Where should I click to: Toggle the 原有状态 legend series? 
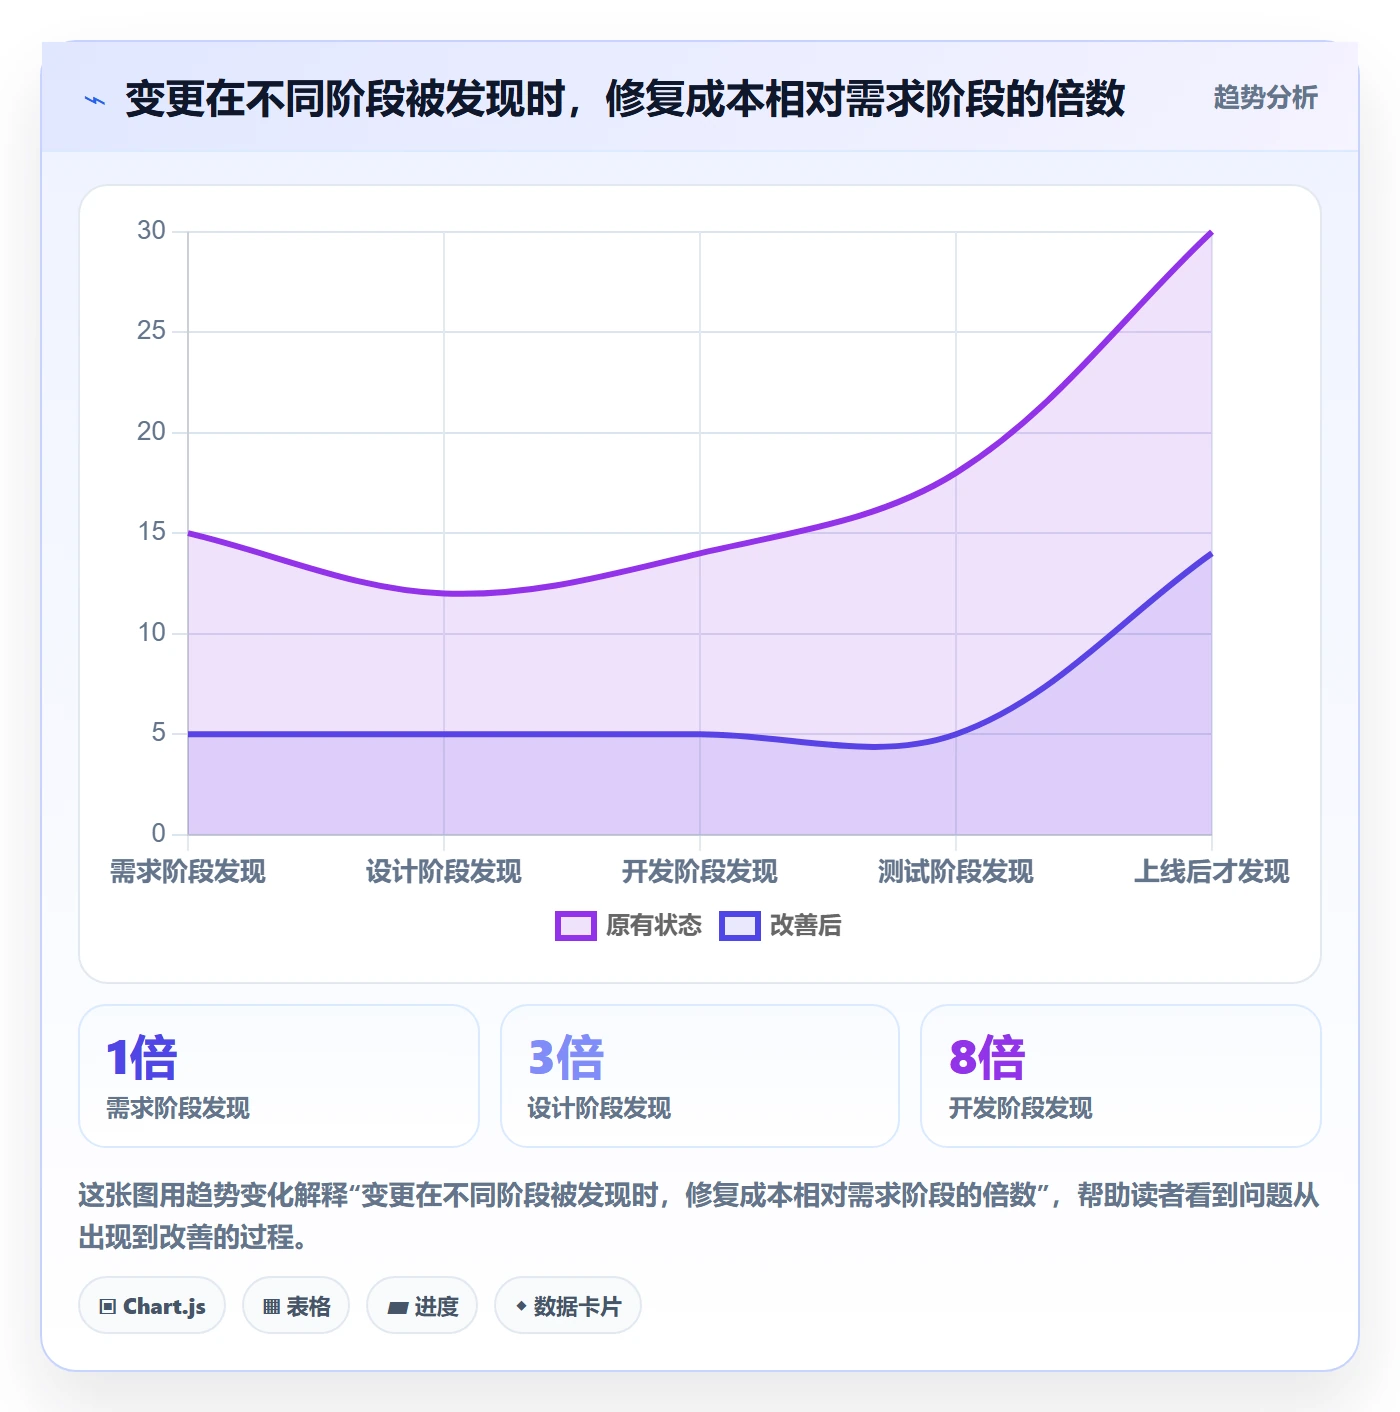629,925
